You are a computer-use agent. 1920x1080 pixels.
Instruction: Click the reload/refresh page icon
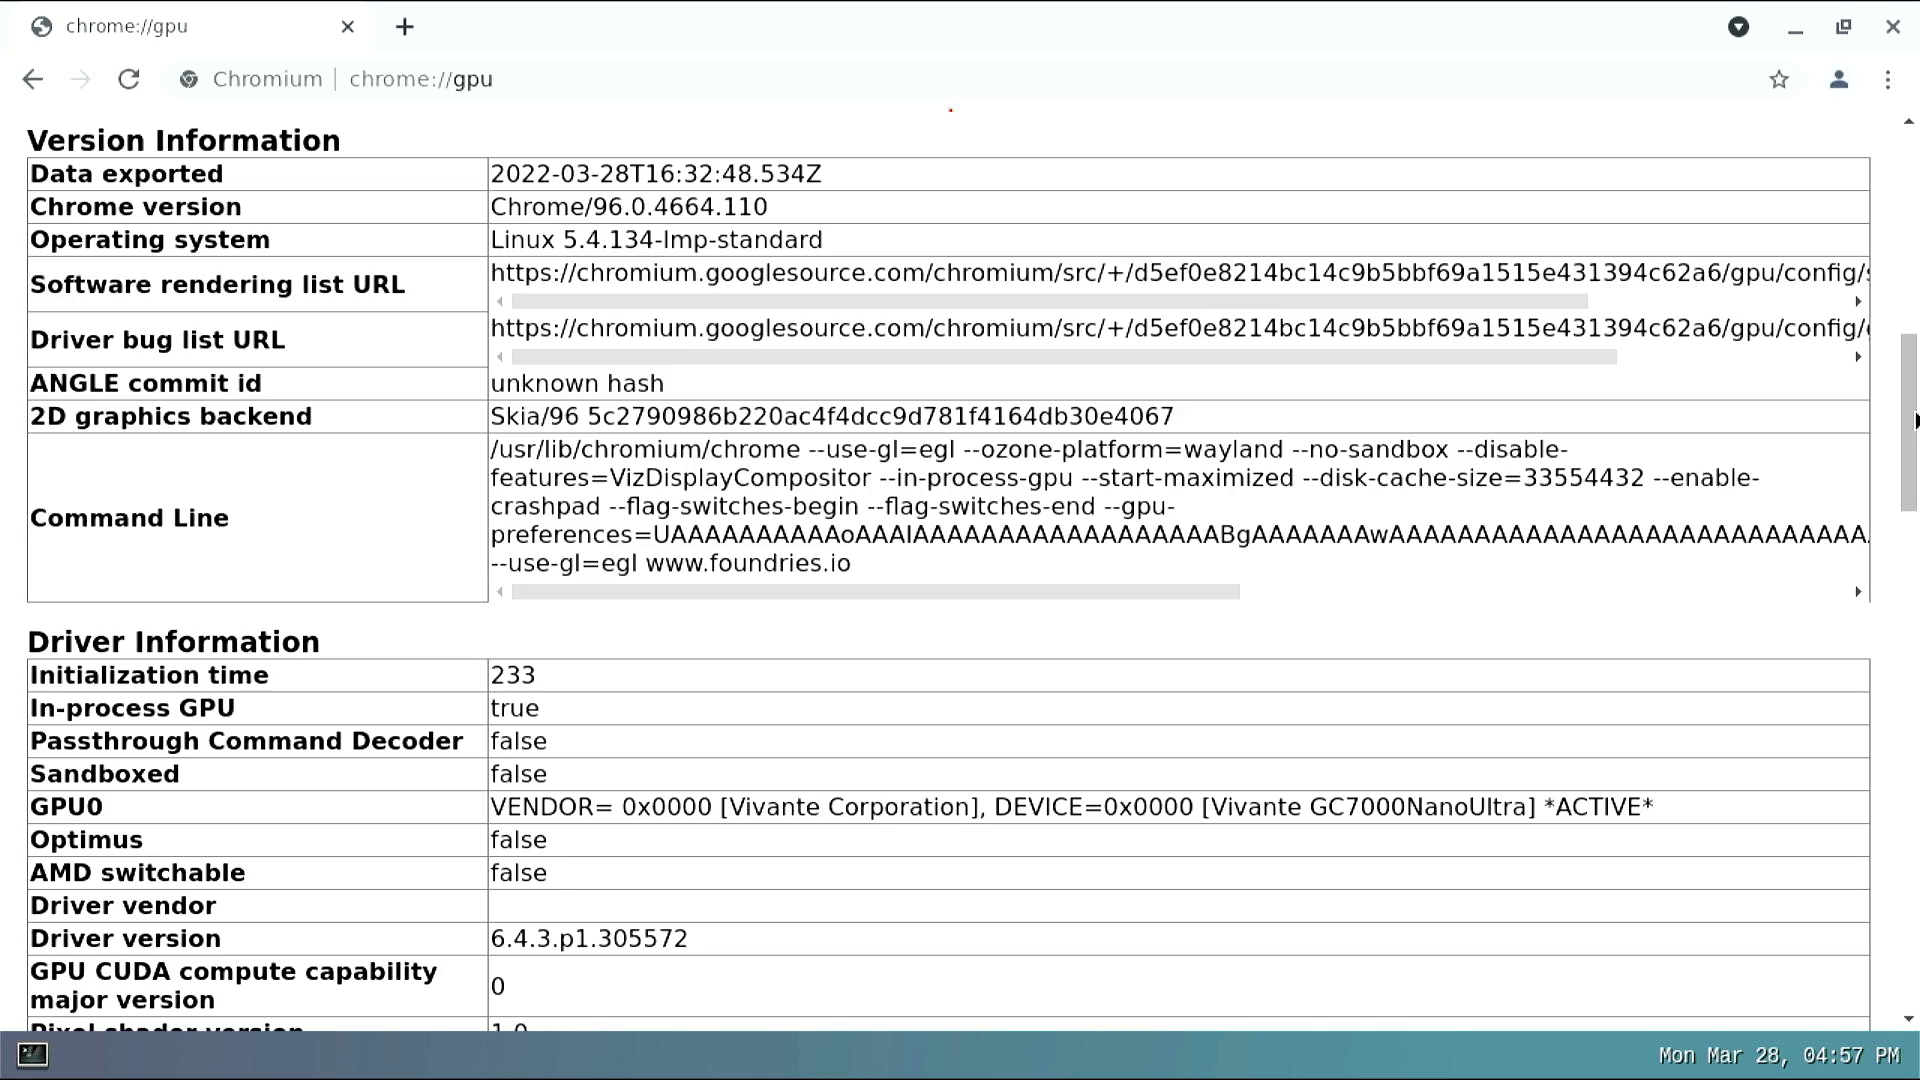[x=129, y=79]
